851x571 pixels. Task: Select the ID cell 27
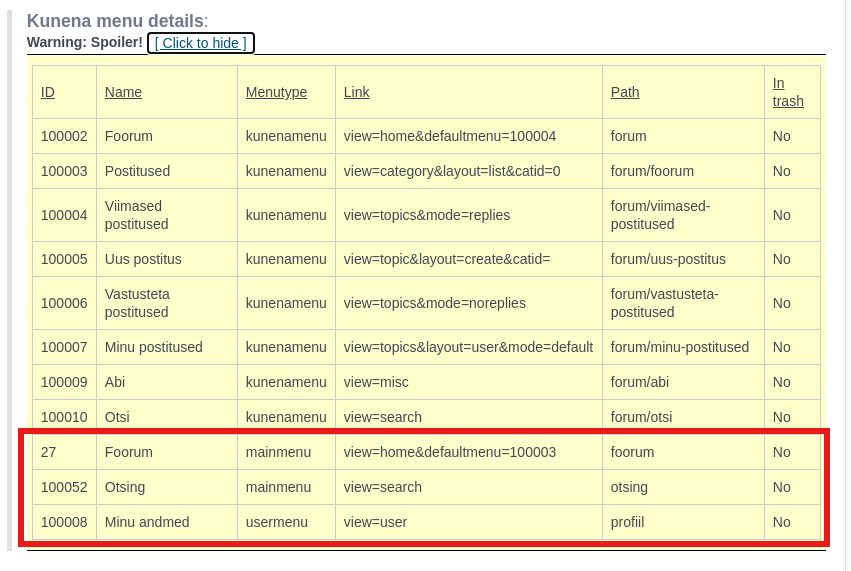pyautogui.click(x=49, y=452)
